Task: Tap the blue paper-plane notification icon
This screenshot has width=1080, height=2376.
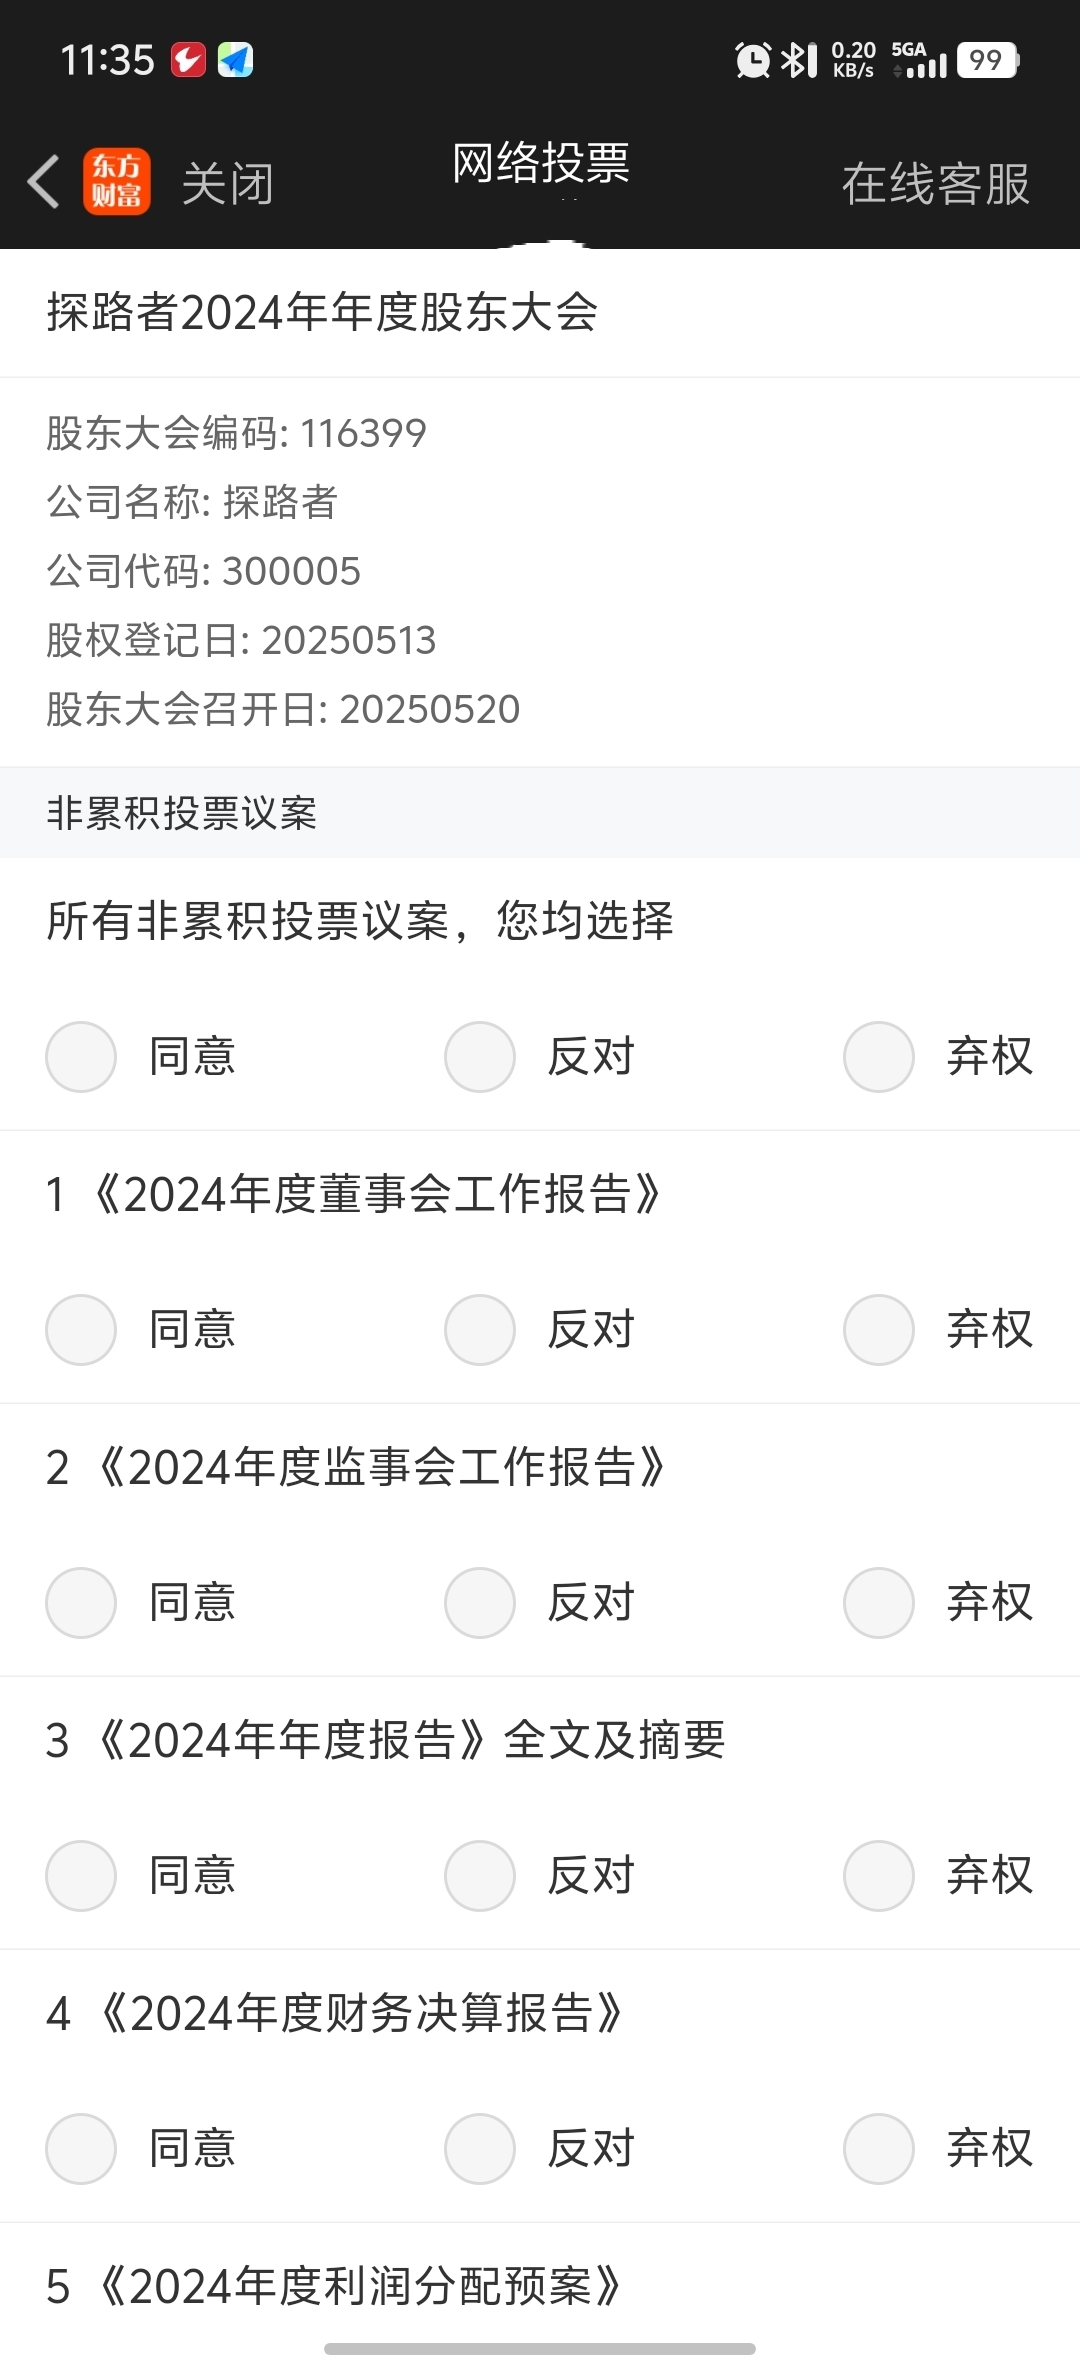Action: click(x=235, y=60)
